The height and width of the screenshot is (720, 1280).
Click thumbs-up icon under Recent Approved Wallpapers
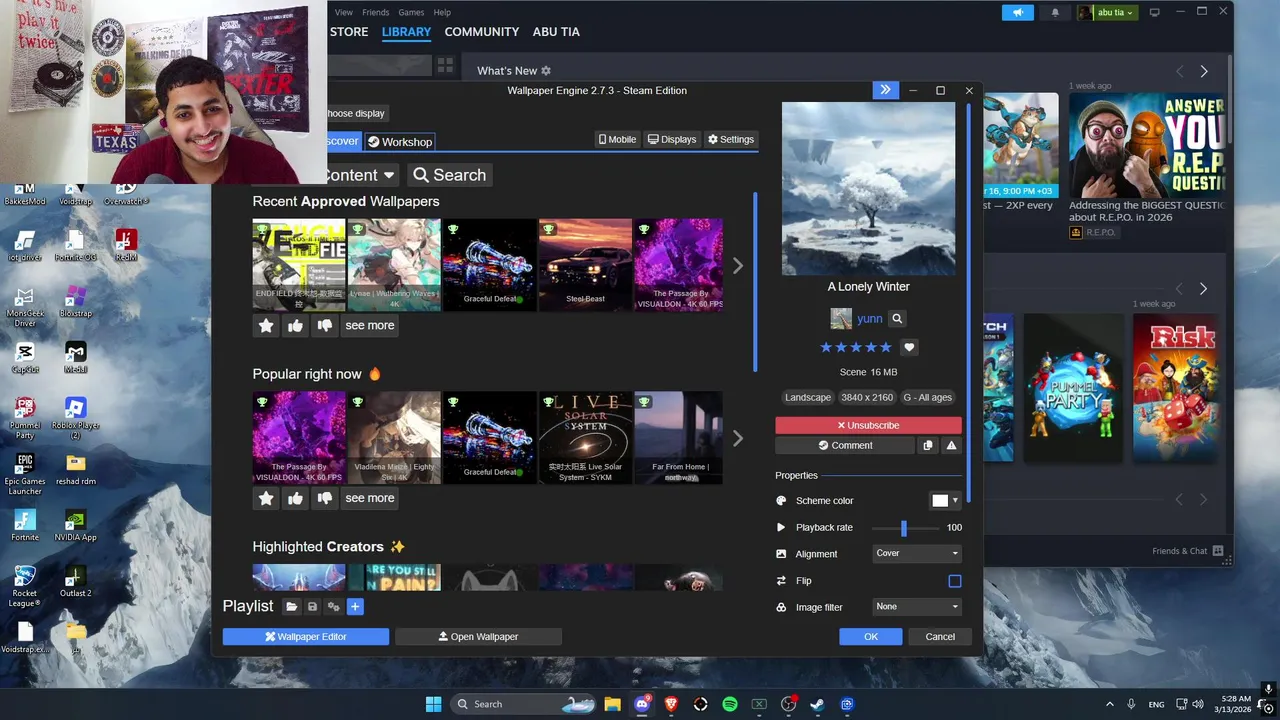click(x=295, y=325)
